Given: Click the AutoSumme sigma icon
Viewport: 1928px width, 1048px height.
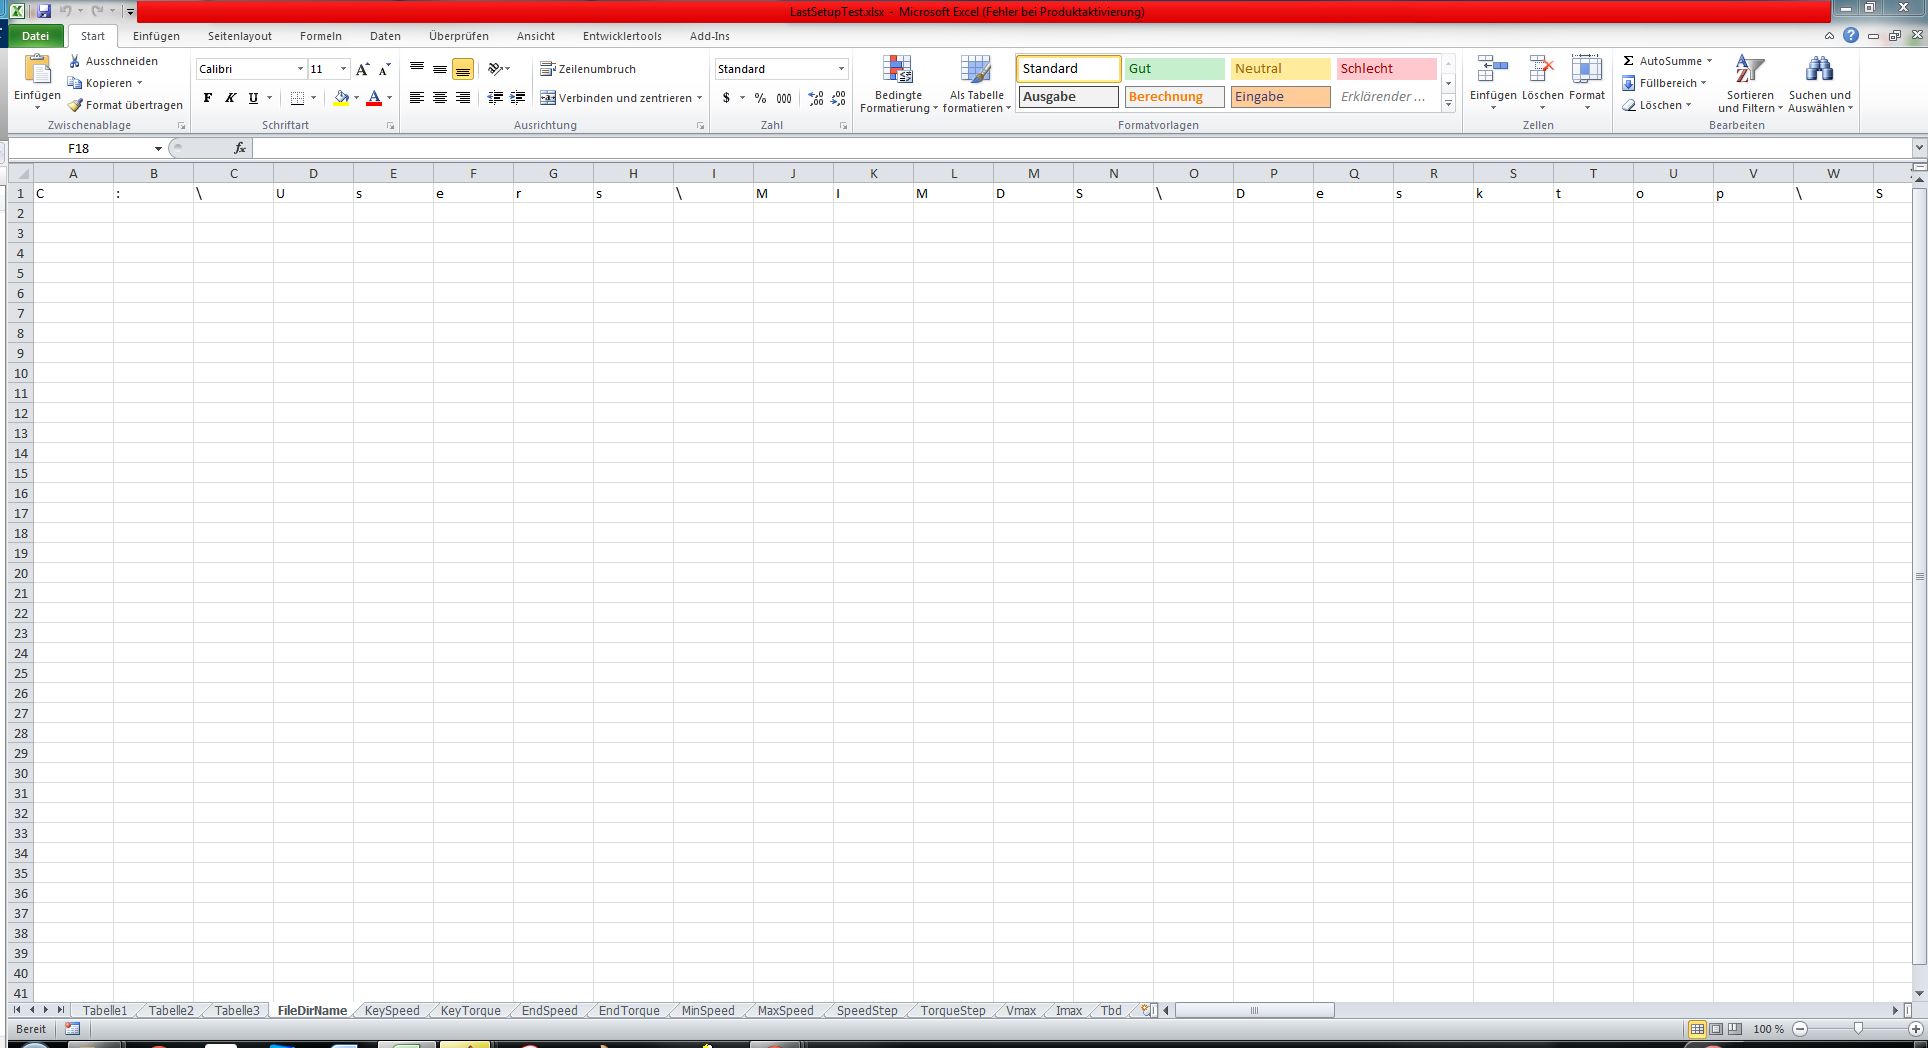Looking at the screenshot, I should (1628, 61).
